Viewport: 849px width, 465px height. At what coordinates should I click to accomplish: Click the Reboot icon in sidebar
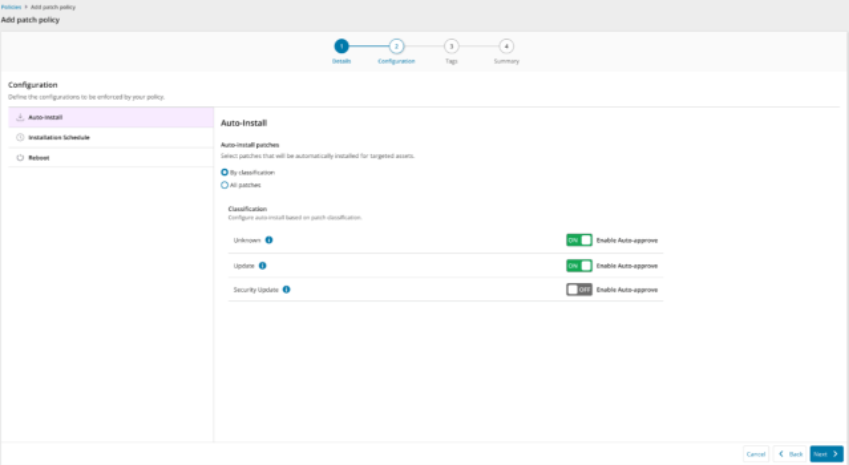tap(21, 157)
